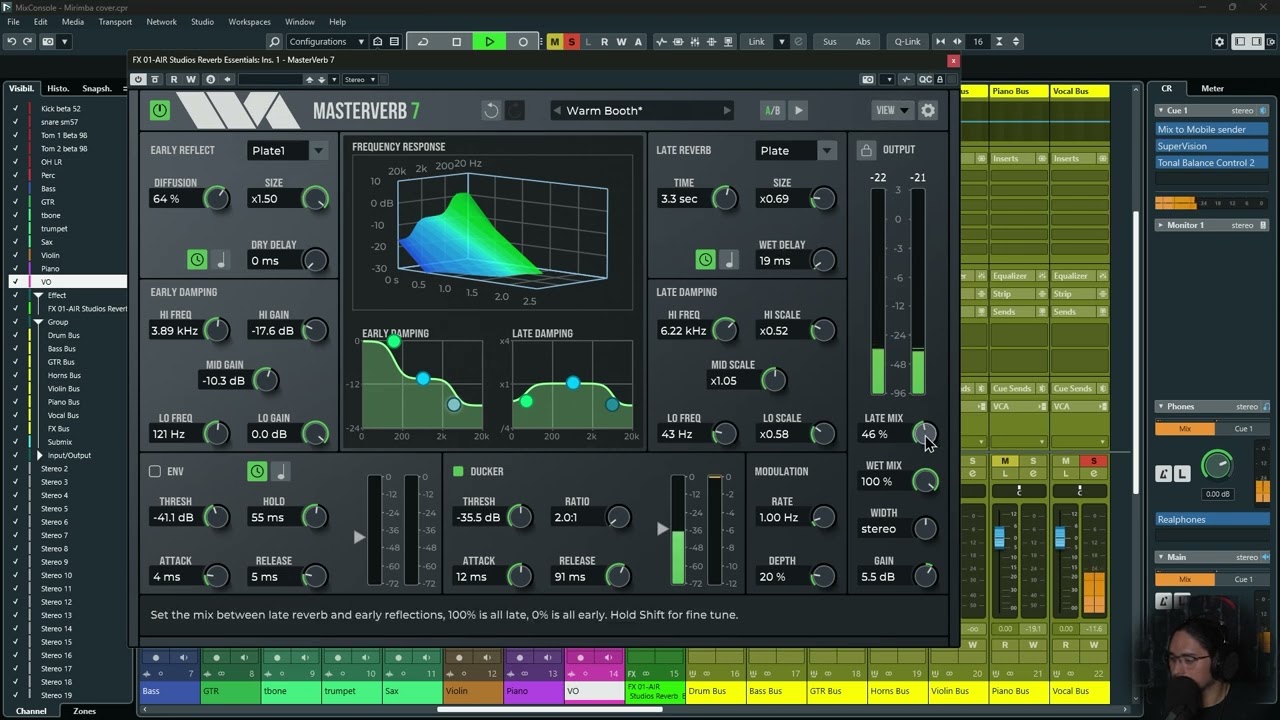Screen dimensions: 1280x720
Task: Click the red S solo-all button
Action: pyautogui.click(x=572, y=42)
